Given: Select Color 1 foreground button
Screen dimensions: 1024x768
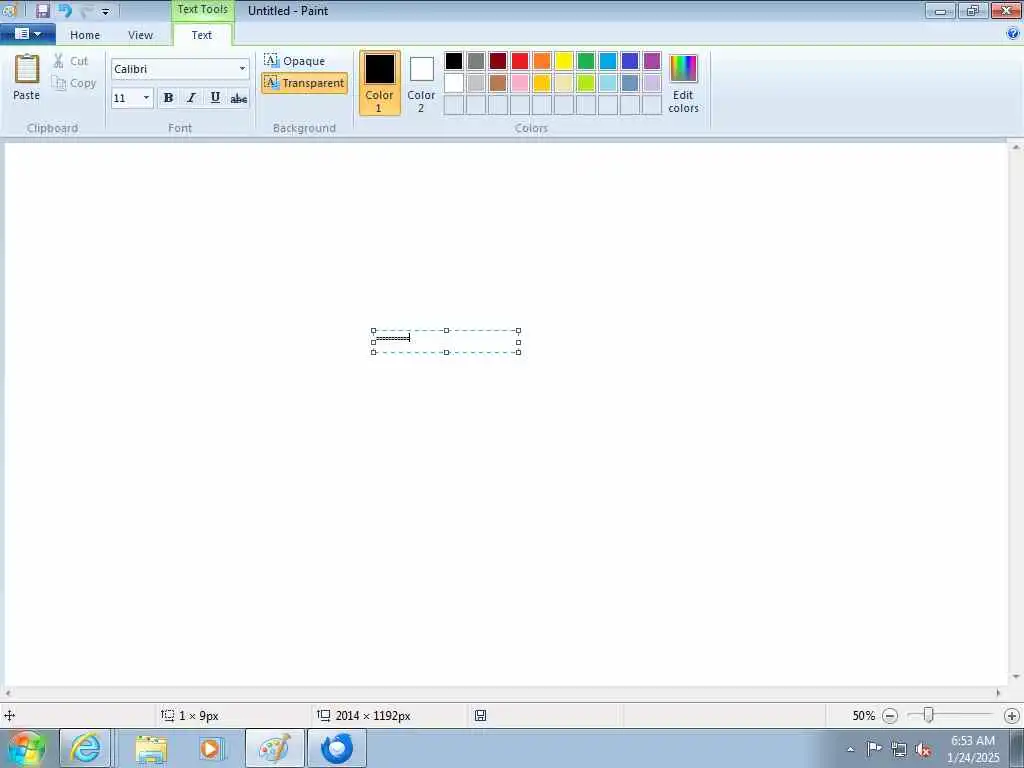Looking at the screenshot, I should [x=379, y=83].
